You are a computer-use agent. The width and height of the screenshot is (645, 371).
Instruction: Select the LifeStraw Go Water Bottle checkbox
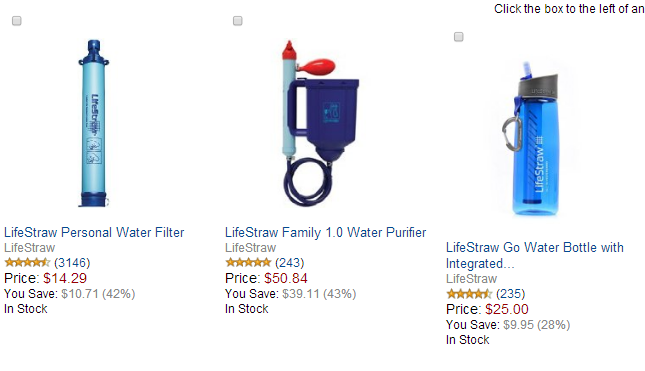(458, 37)
